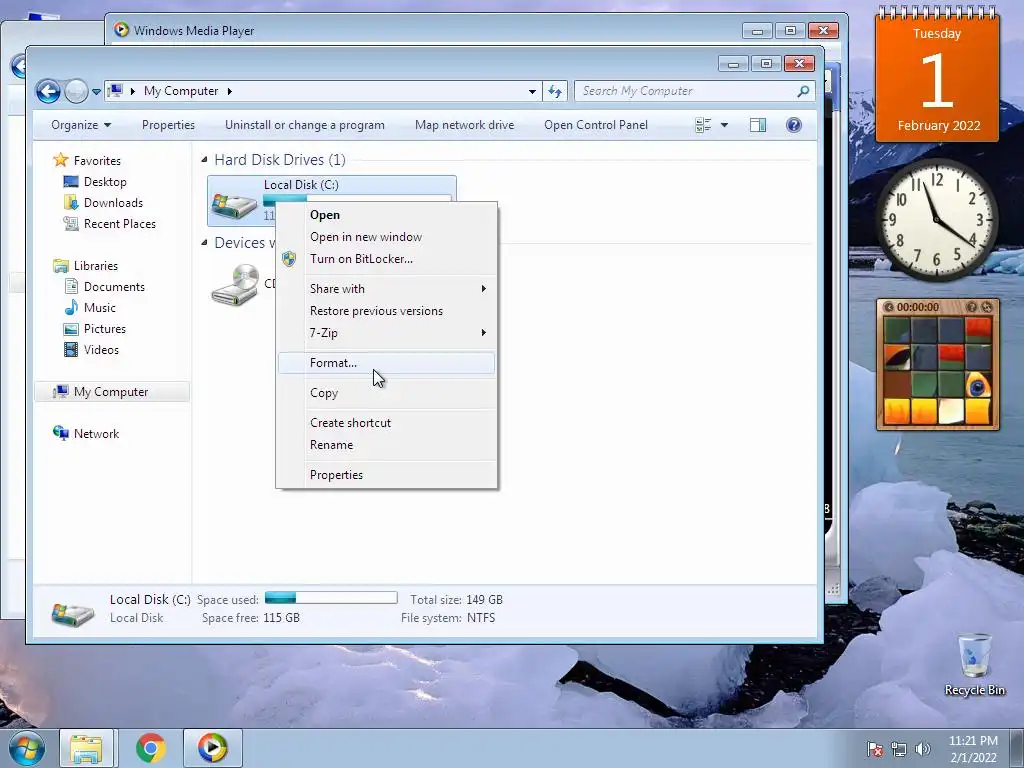
Task: Click the network tray icon
Action: tap(899, 749)
